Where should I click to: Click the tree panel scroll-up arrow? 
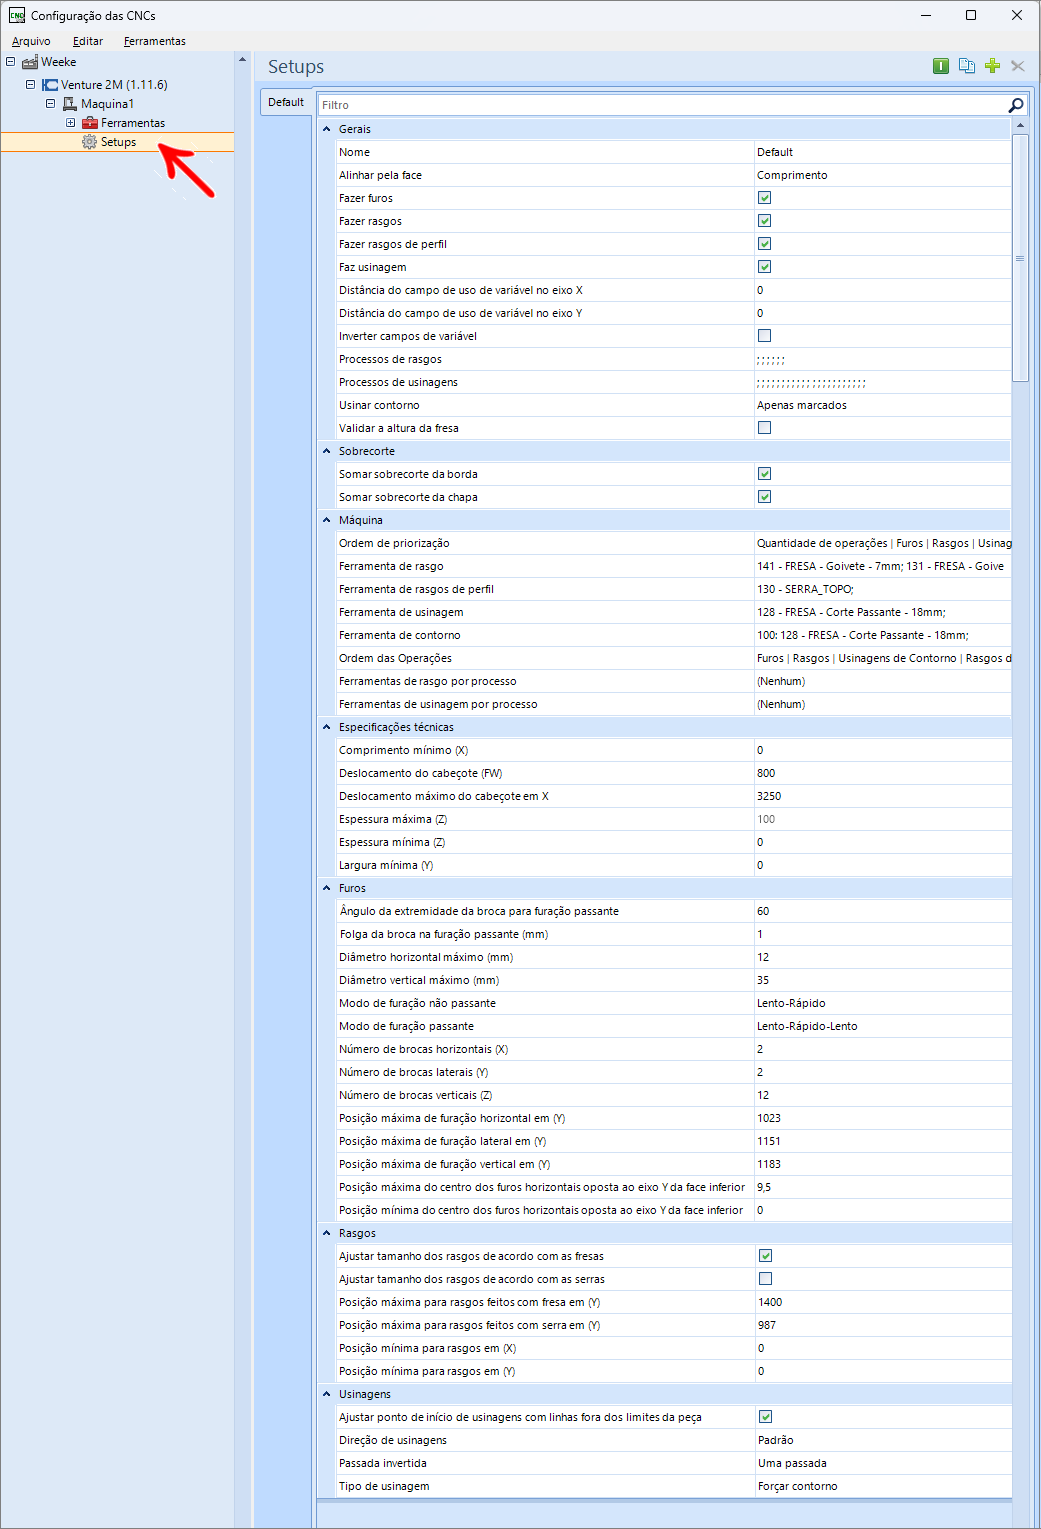242,60
